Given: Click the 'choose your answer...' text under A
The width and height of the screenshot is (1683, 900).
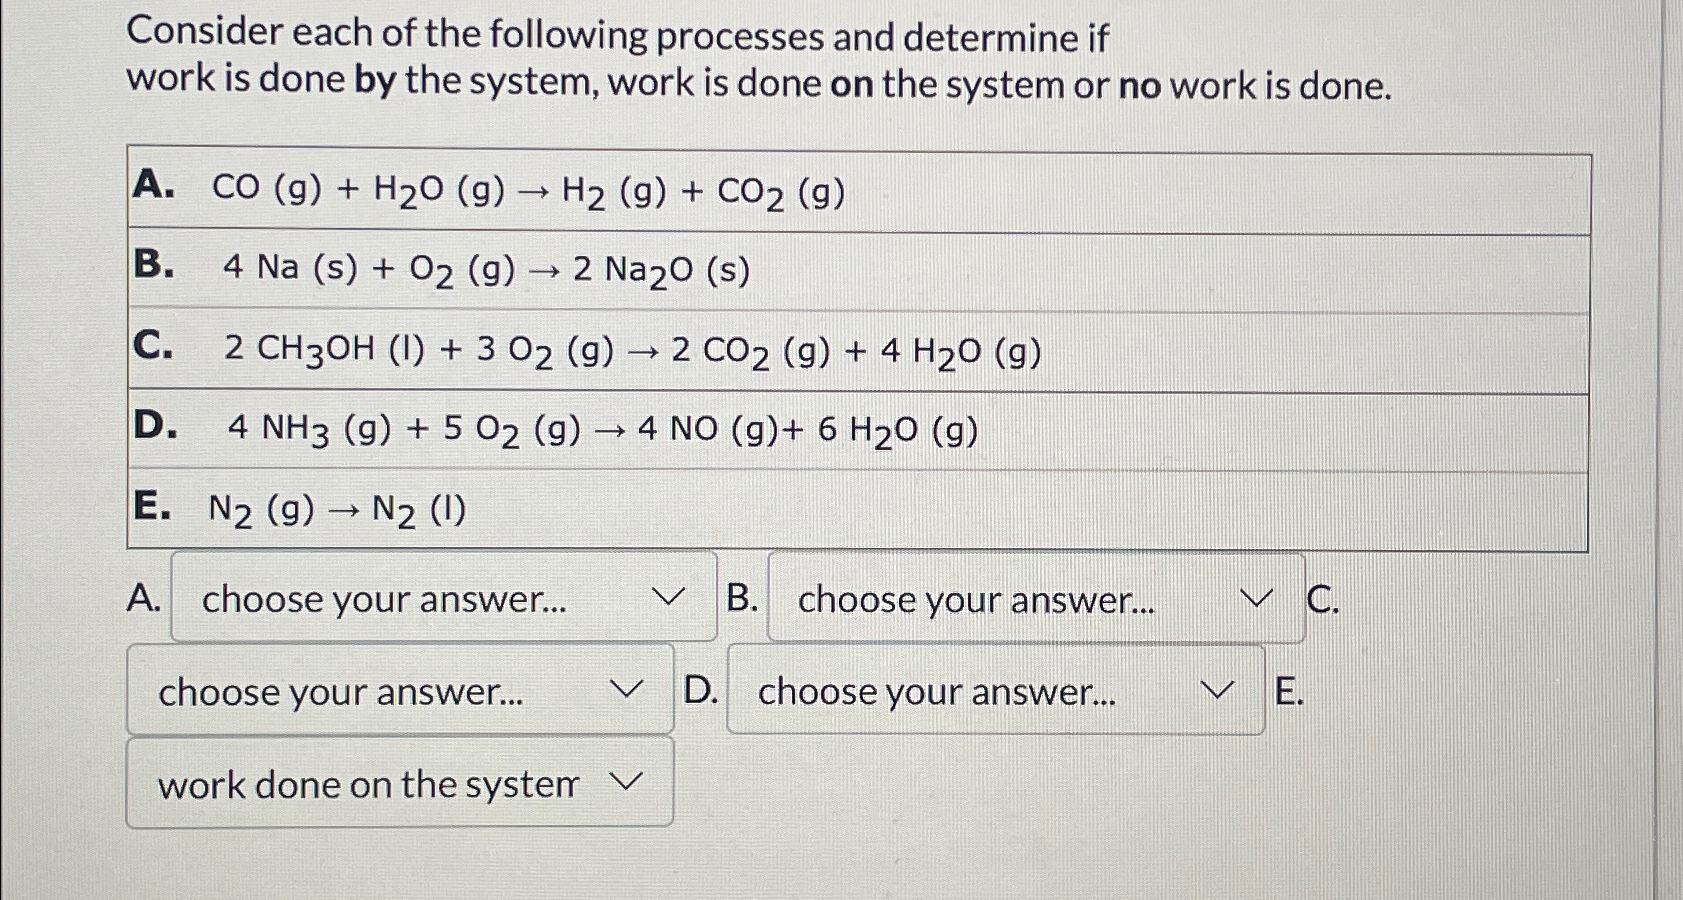Looking at the screenshot, I should click(x=383, y=598).
